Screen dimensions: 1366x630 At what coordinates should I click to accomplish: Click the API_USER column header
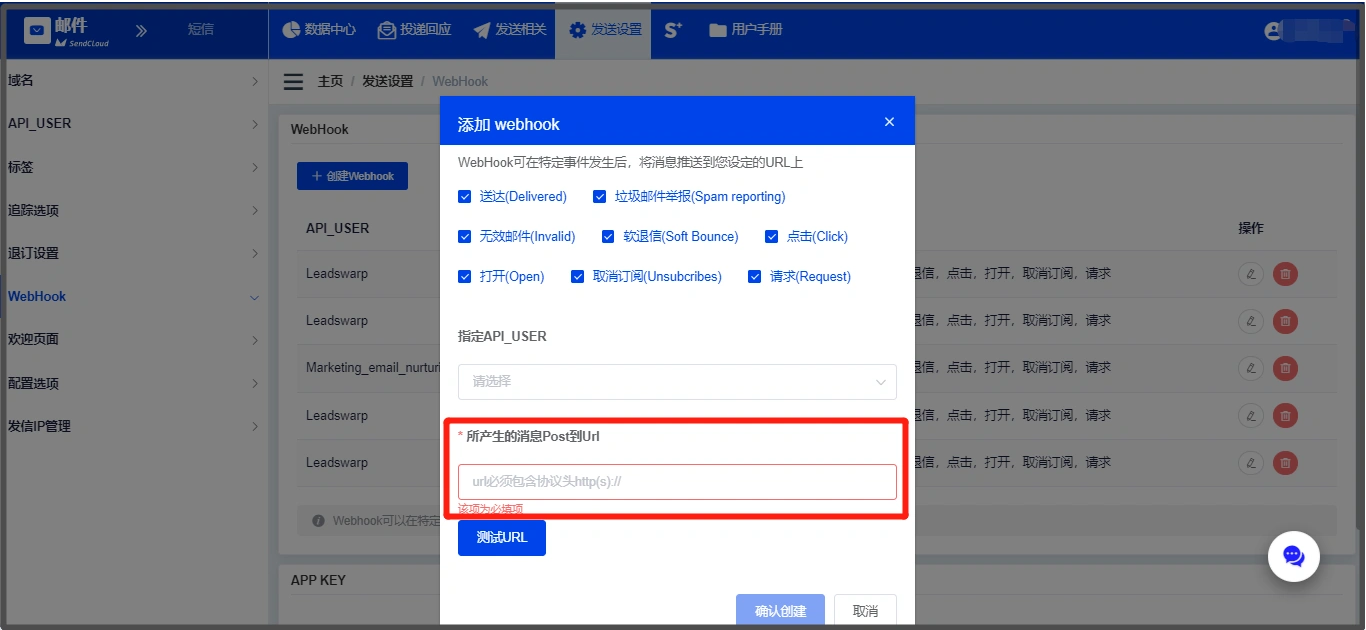[338, 228]
